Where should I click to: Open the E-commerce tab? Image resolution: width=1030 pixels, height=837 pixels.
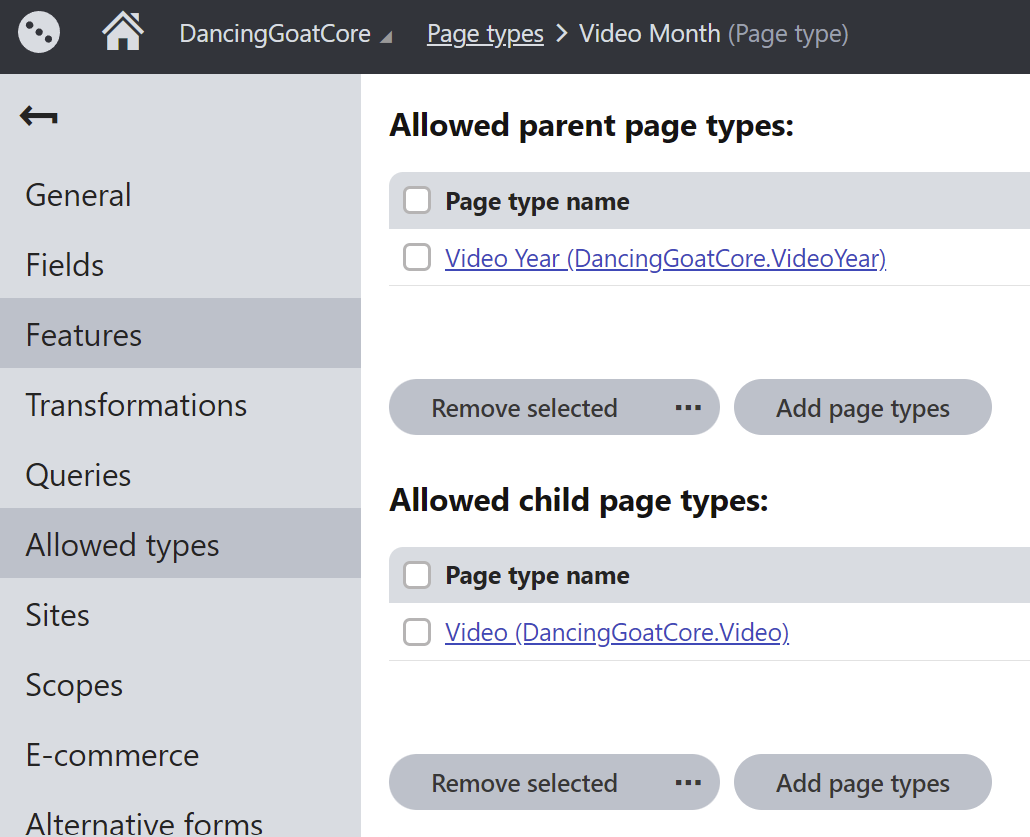coord(180,754)
